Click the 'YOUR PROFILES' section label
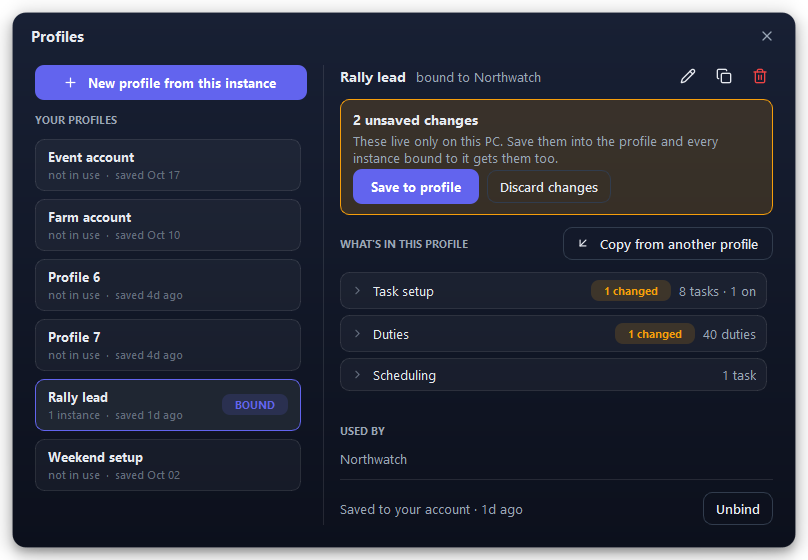This screenshot has width=808, height=560. tap(76, 120)
